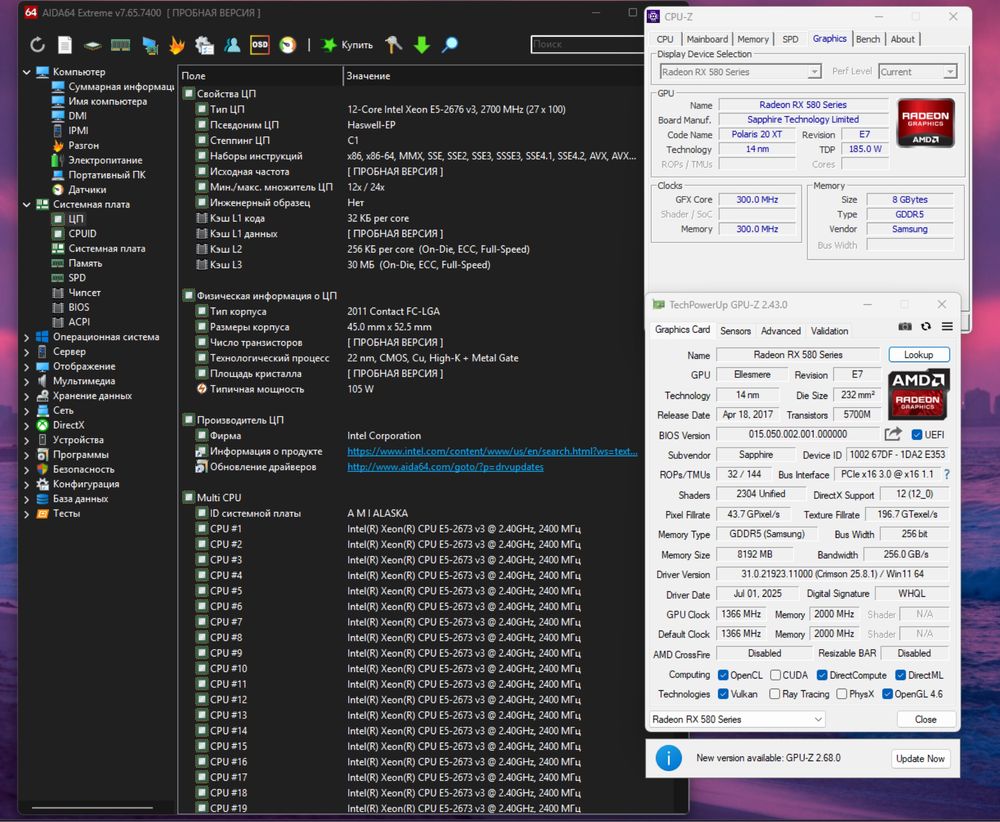
Task: Click the GPU-Z BIOS export share icon
Action: click(893, 434)
